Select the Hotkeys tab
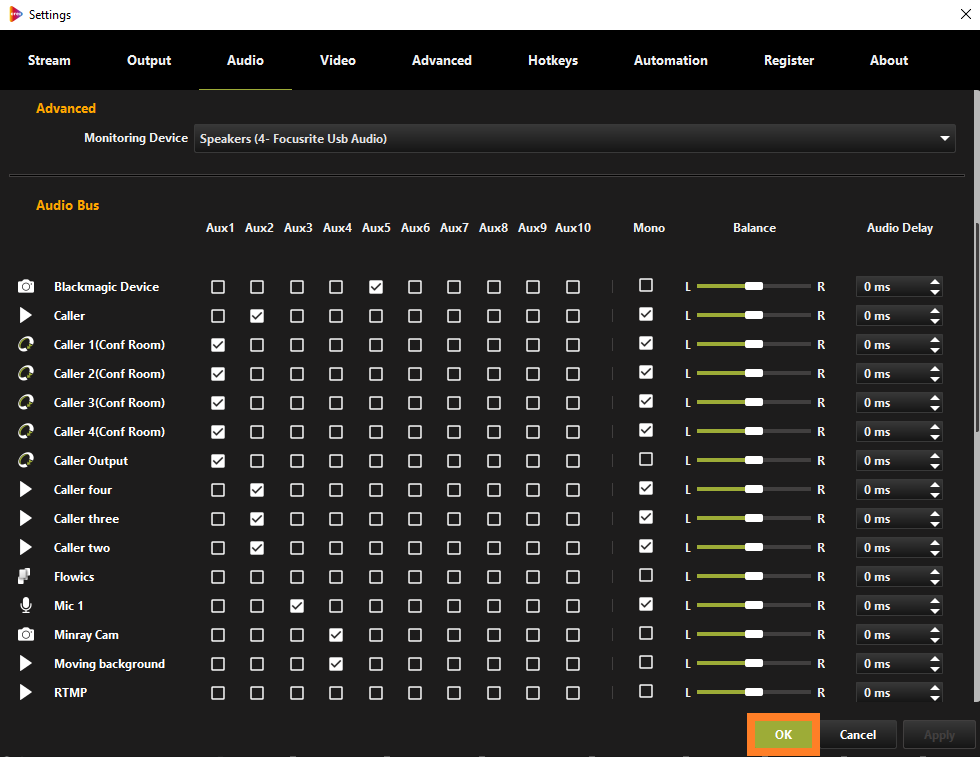980x757 pixels. click(x=552, y=61)
